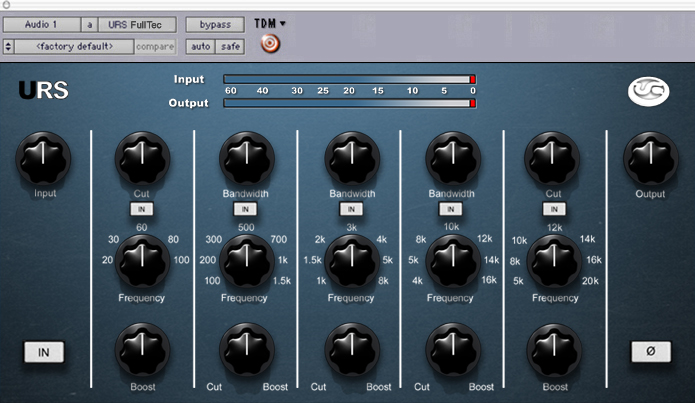Click the 500 Hz band Frequency knob

[x=246, y=261]
